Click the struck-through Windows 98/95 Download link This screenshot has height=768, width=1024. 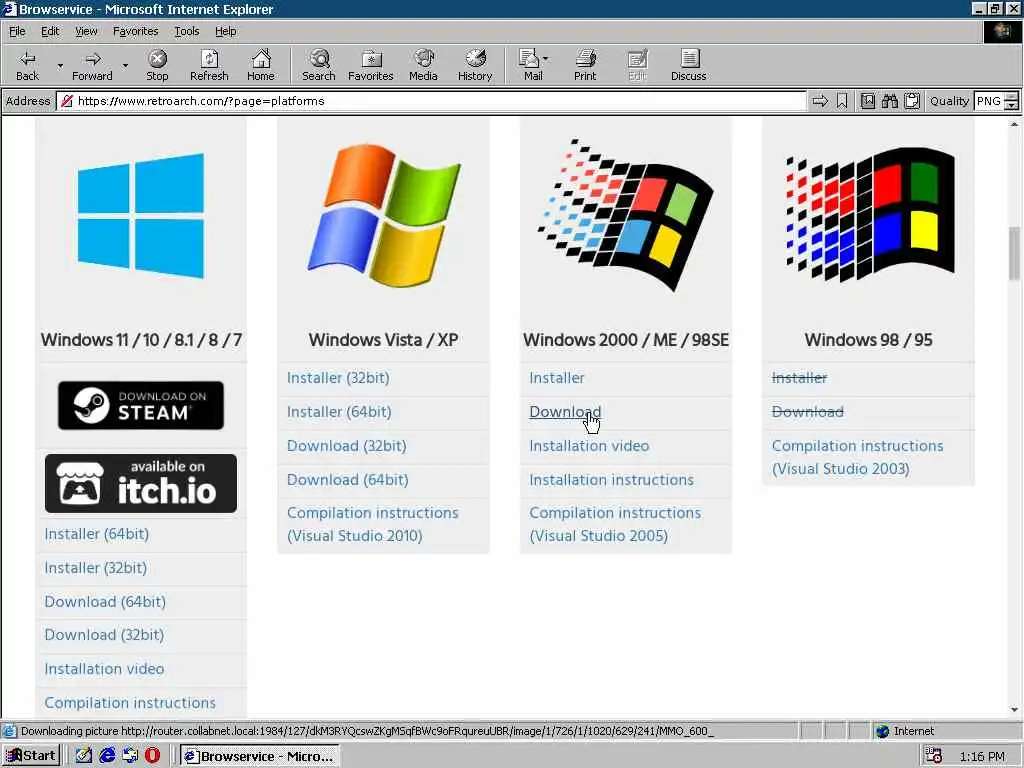[808, 412]
